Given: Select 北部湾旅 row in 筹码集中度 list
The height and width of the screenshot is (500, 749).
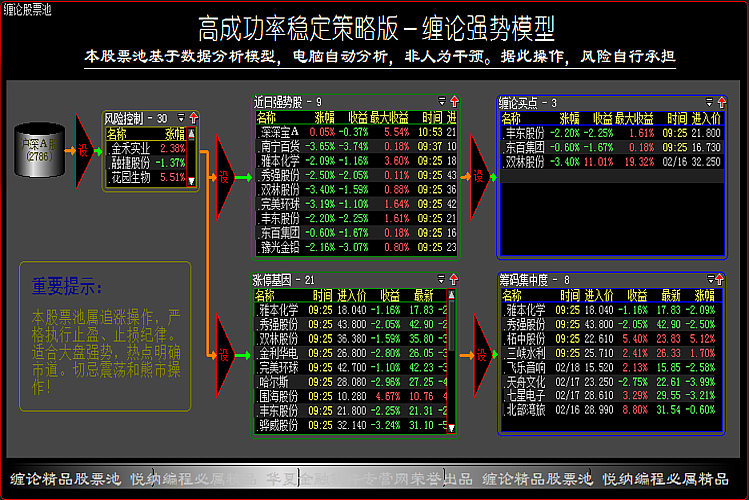Looking at the screenshot, I should pos(525,410).
